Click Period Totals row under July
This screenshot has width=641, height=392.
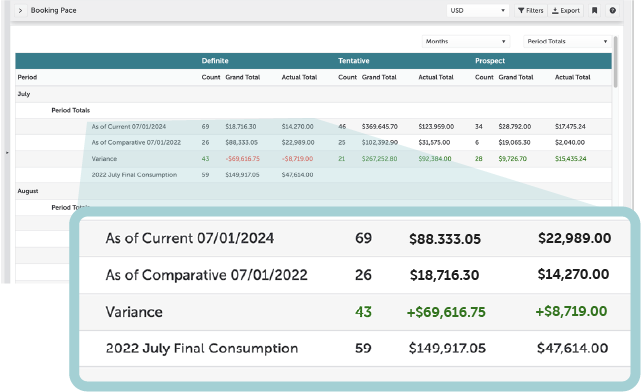point(314,110)
